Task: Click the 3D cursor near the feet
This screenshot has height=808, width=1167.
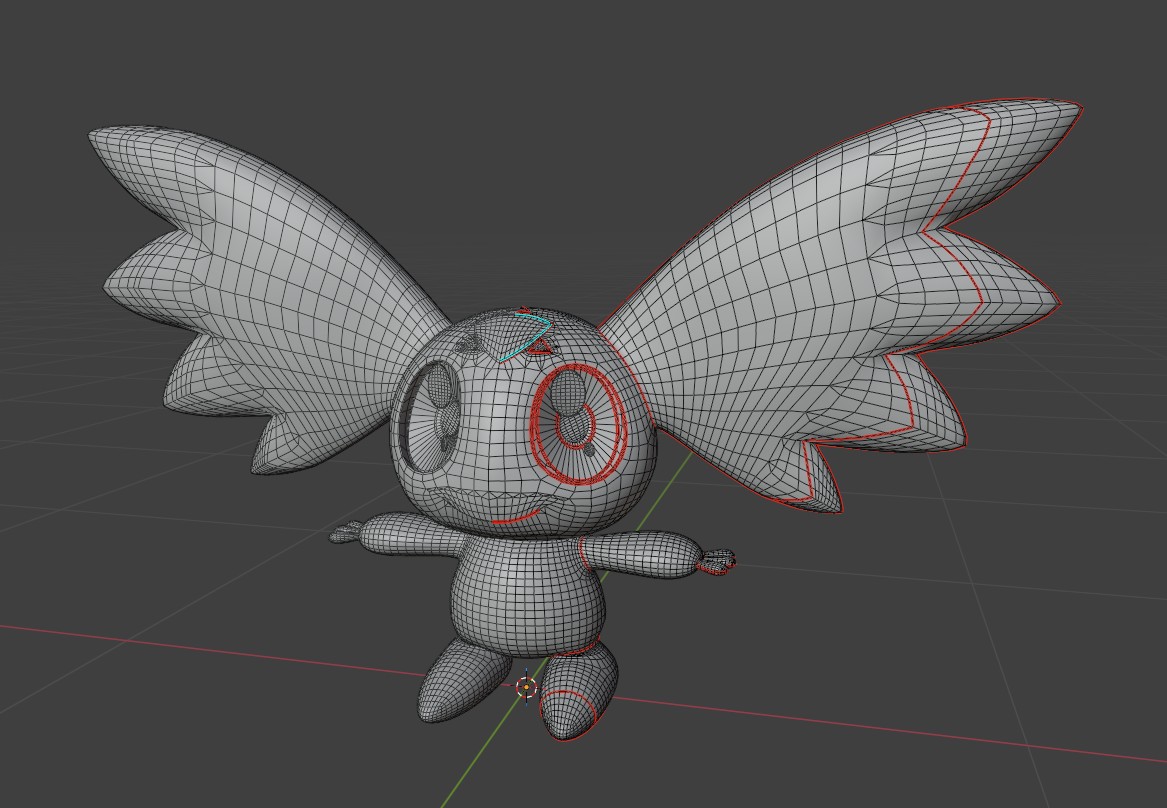Action: pos(526,687)
